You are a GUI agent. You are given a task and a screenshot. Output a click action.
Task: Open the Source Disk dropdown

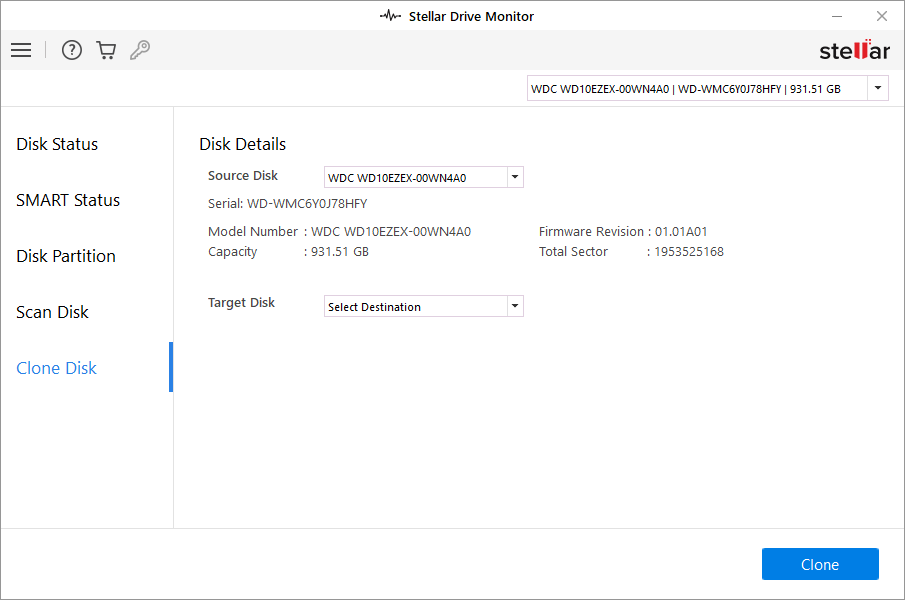514,178
